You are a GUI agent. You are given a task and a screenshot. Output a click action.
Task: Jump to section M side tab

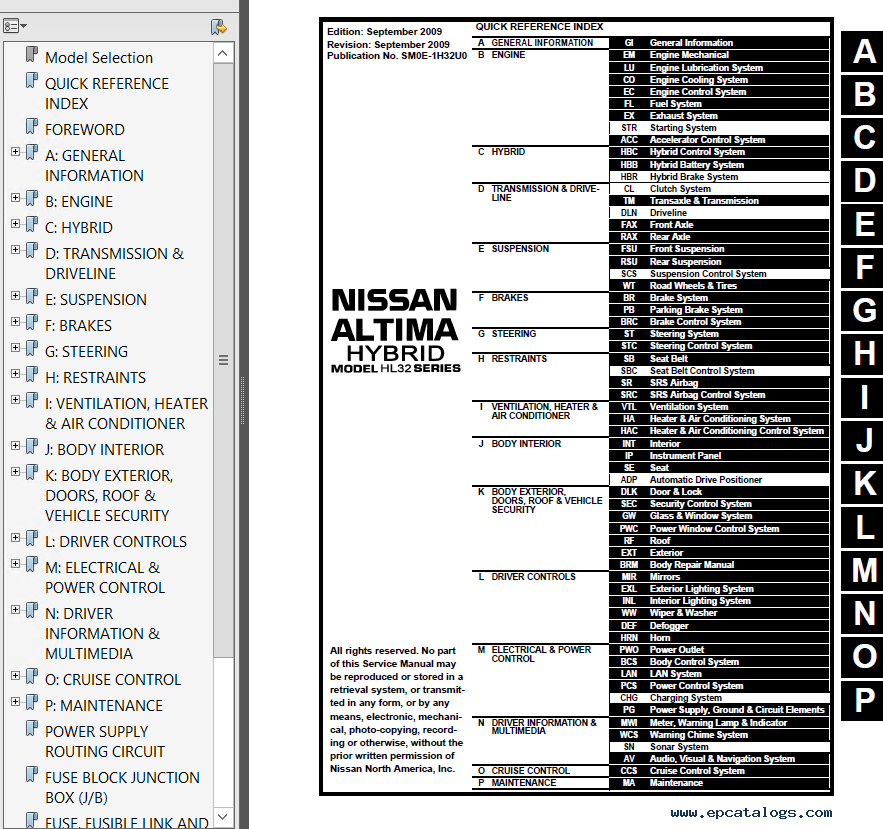[863, 570]
